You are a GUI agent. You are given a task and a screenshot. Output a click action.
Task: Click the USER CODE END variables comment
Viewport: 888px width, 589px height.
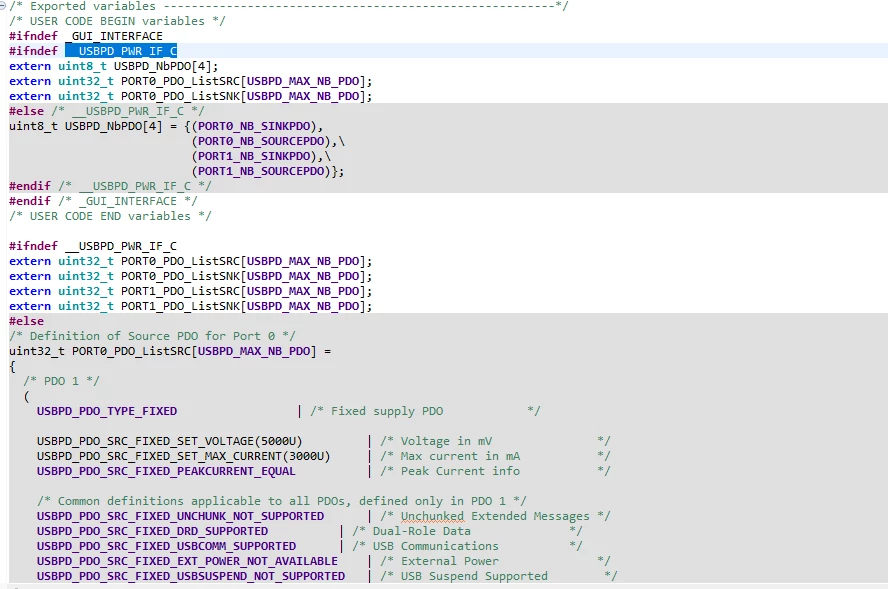click(x=110, y=216)
